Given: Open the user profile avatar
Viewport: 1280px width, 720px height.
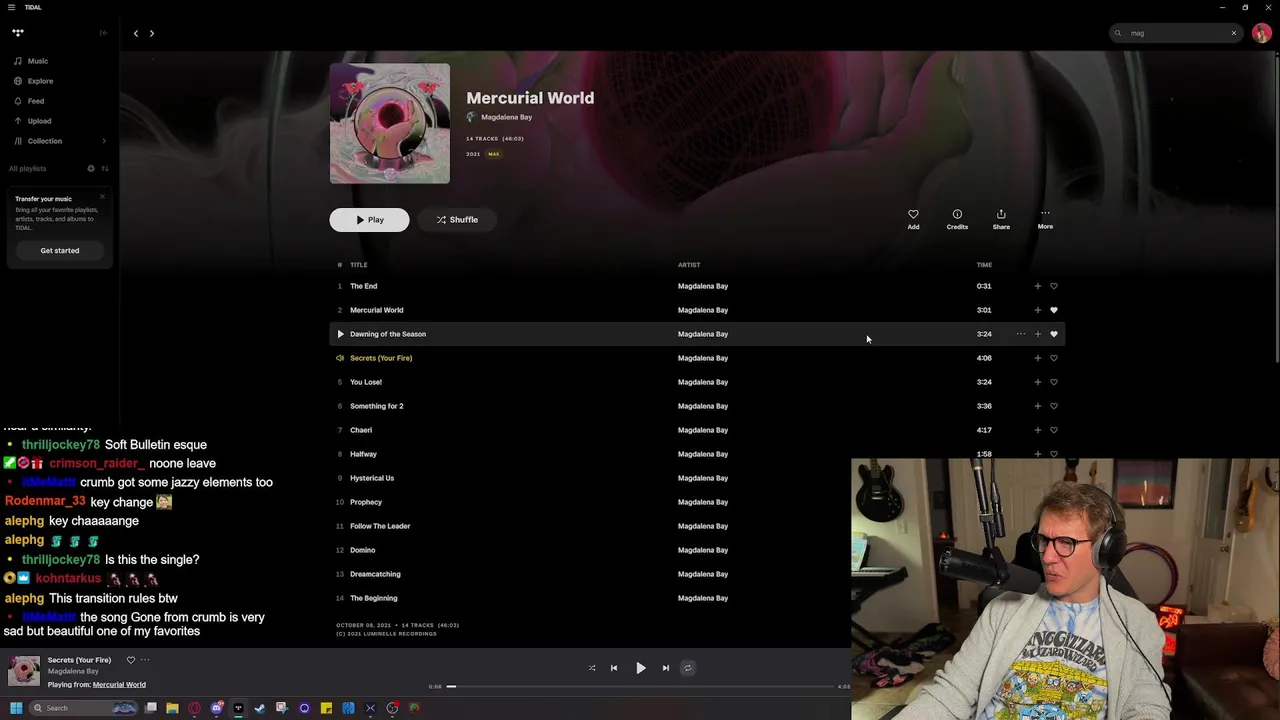Looking at the screenshot, I should pyautogui.click(x=1262, y=33).
